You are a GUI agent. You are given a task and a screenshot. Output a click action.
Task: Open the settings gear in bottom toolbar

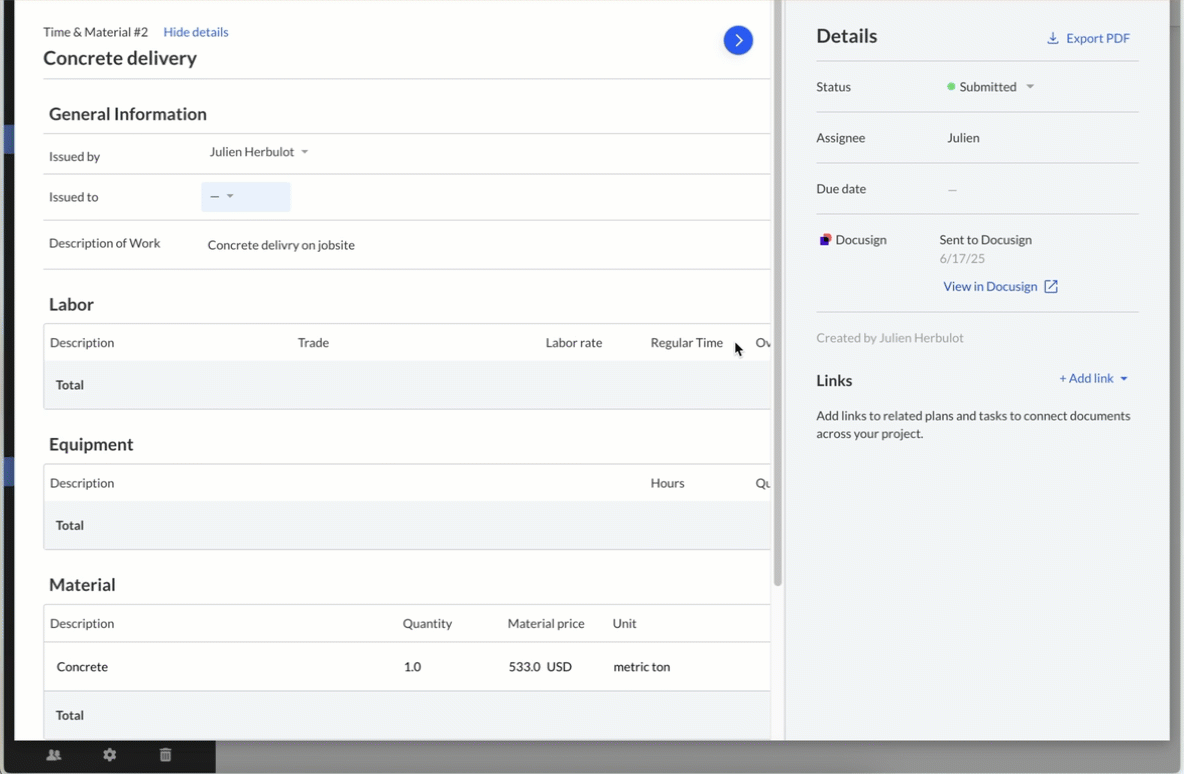[x=110, y=755]
